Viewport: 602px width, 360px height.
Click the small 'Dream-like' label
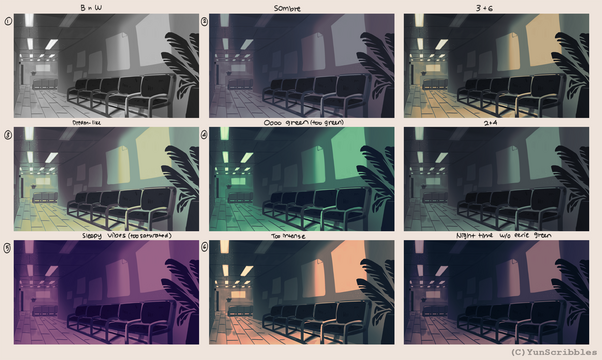(x=87, y=123)
